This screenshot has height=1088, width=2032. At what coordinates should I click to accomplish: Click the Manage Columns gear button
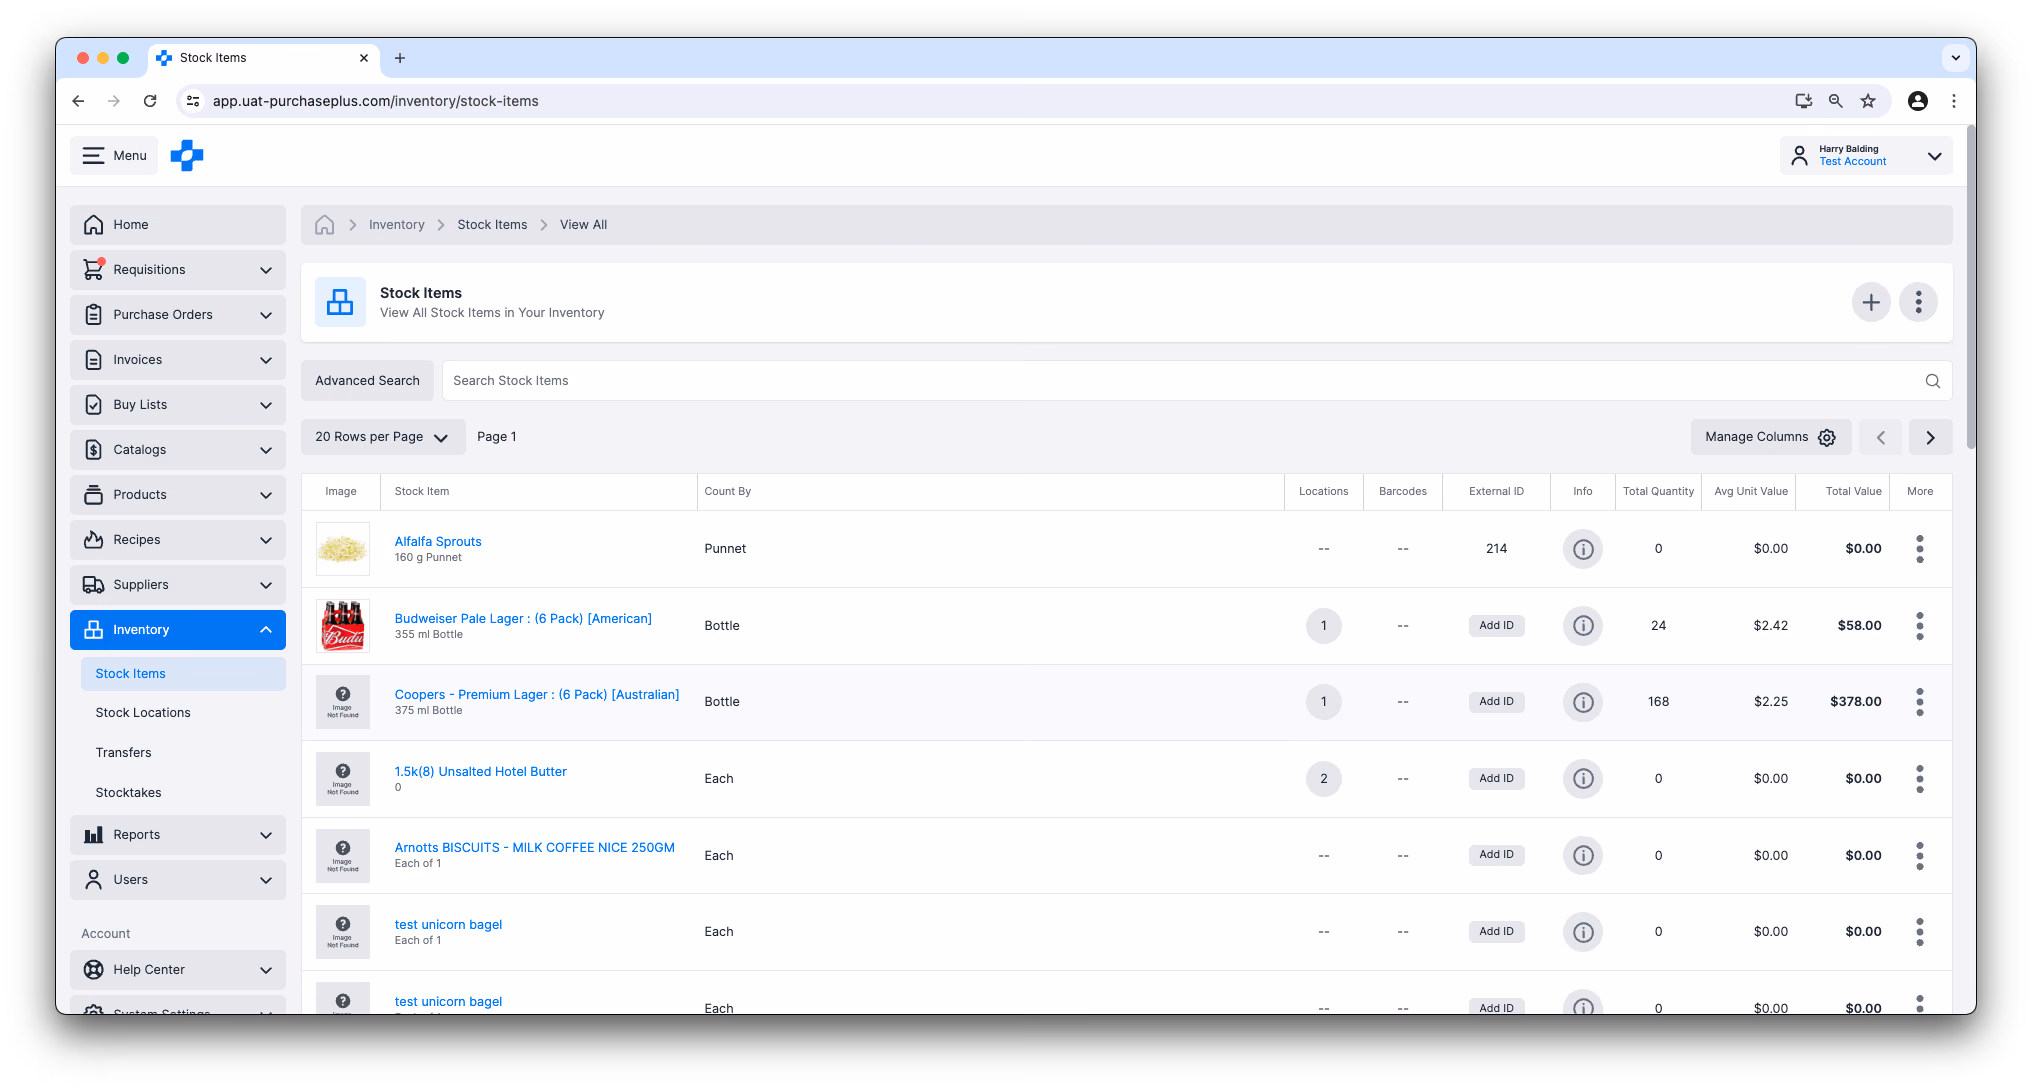1771,437
